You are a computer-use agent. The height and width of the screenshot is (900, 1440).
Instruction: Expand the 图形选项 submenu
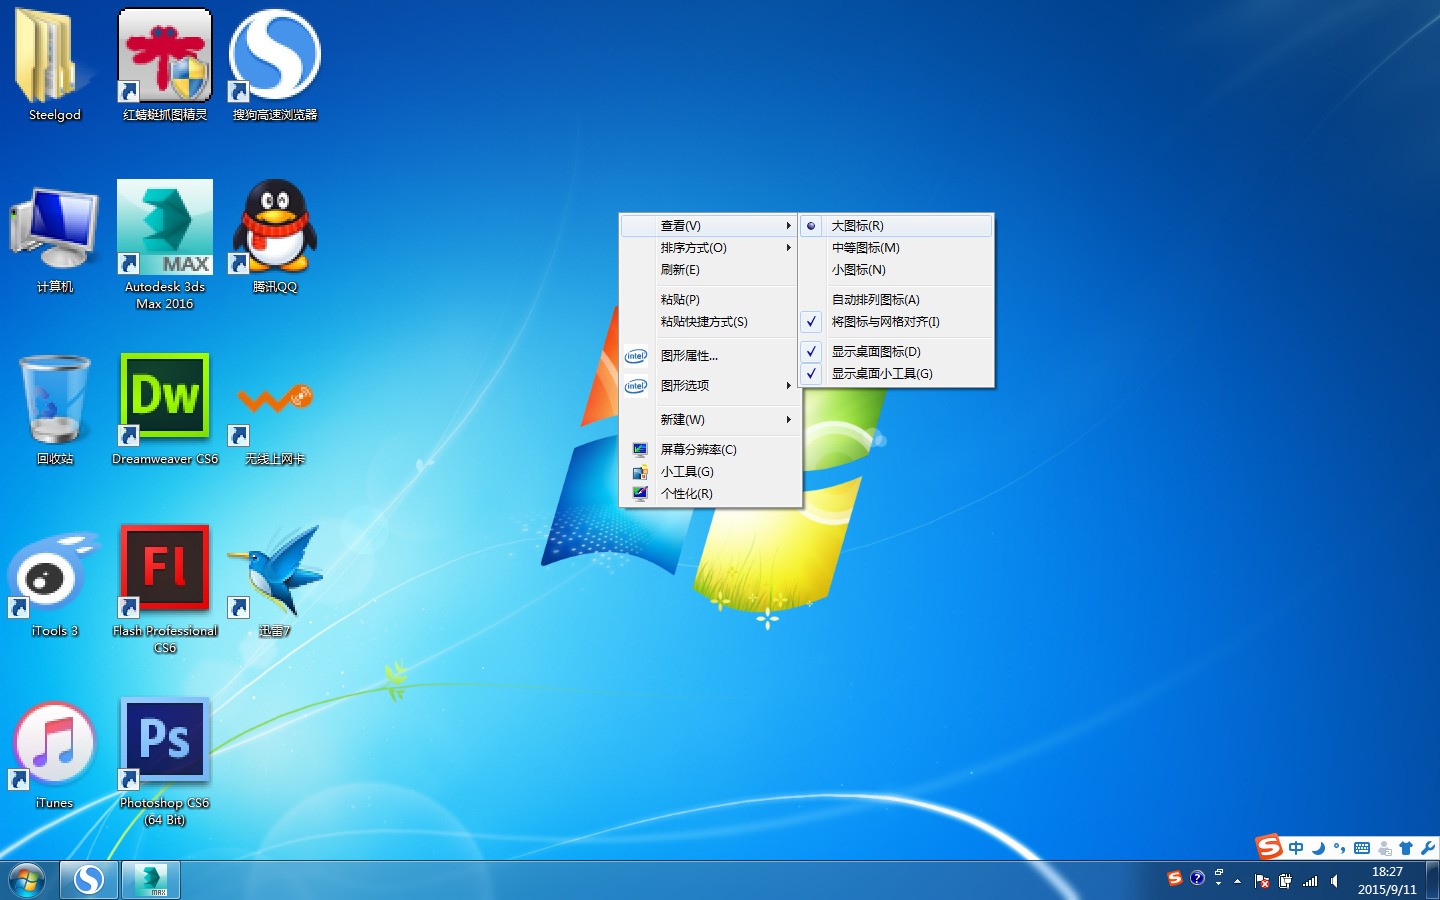click(x=685, y=385)
